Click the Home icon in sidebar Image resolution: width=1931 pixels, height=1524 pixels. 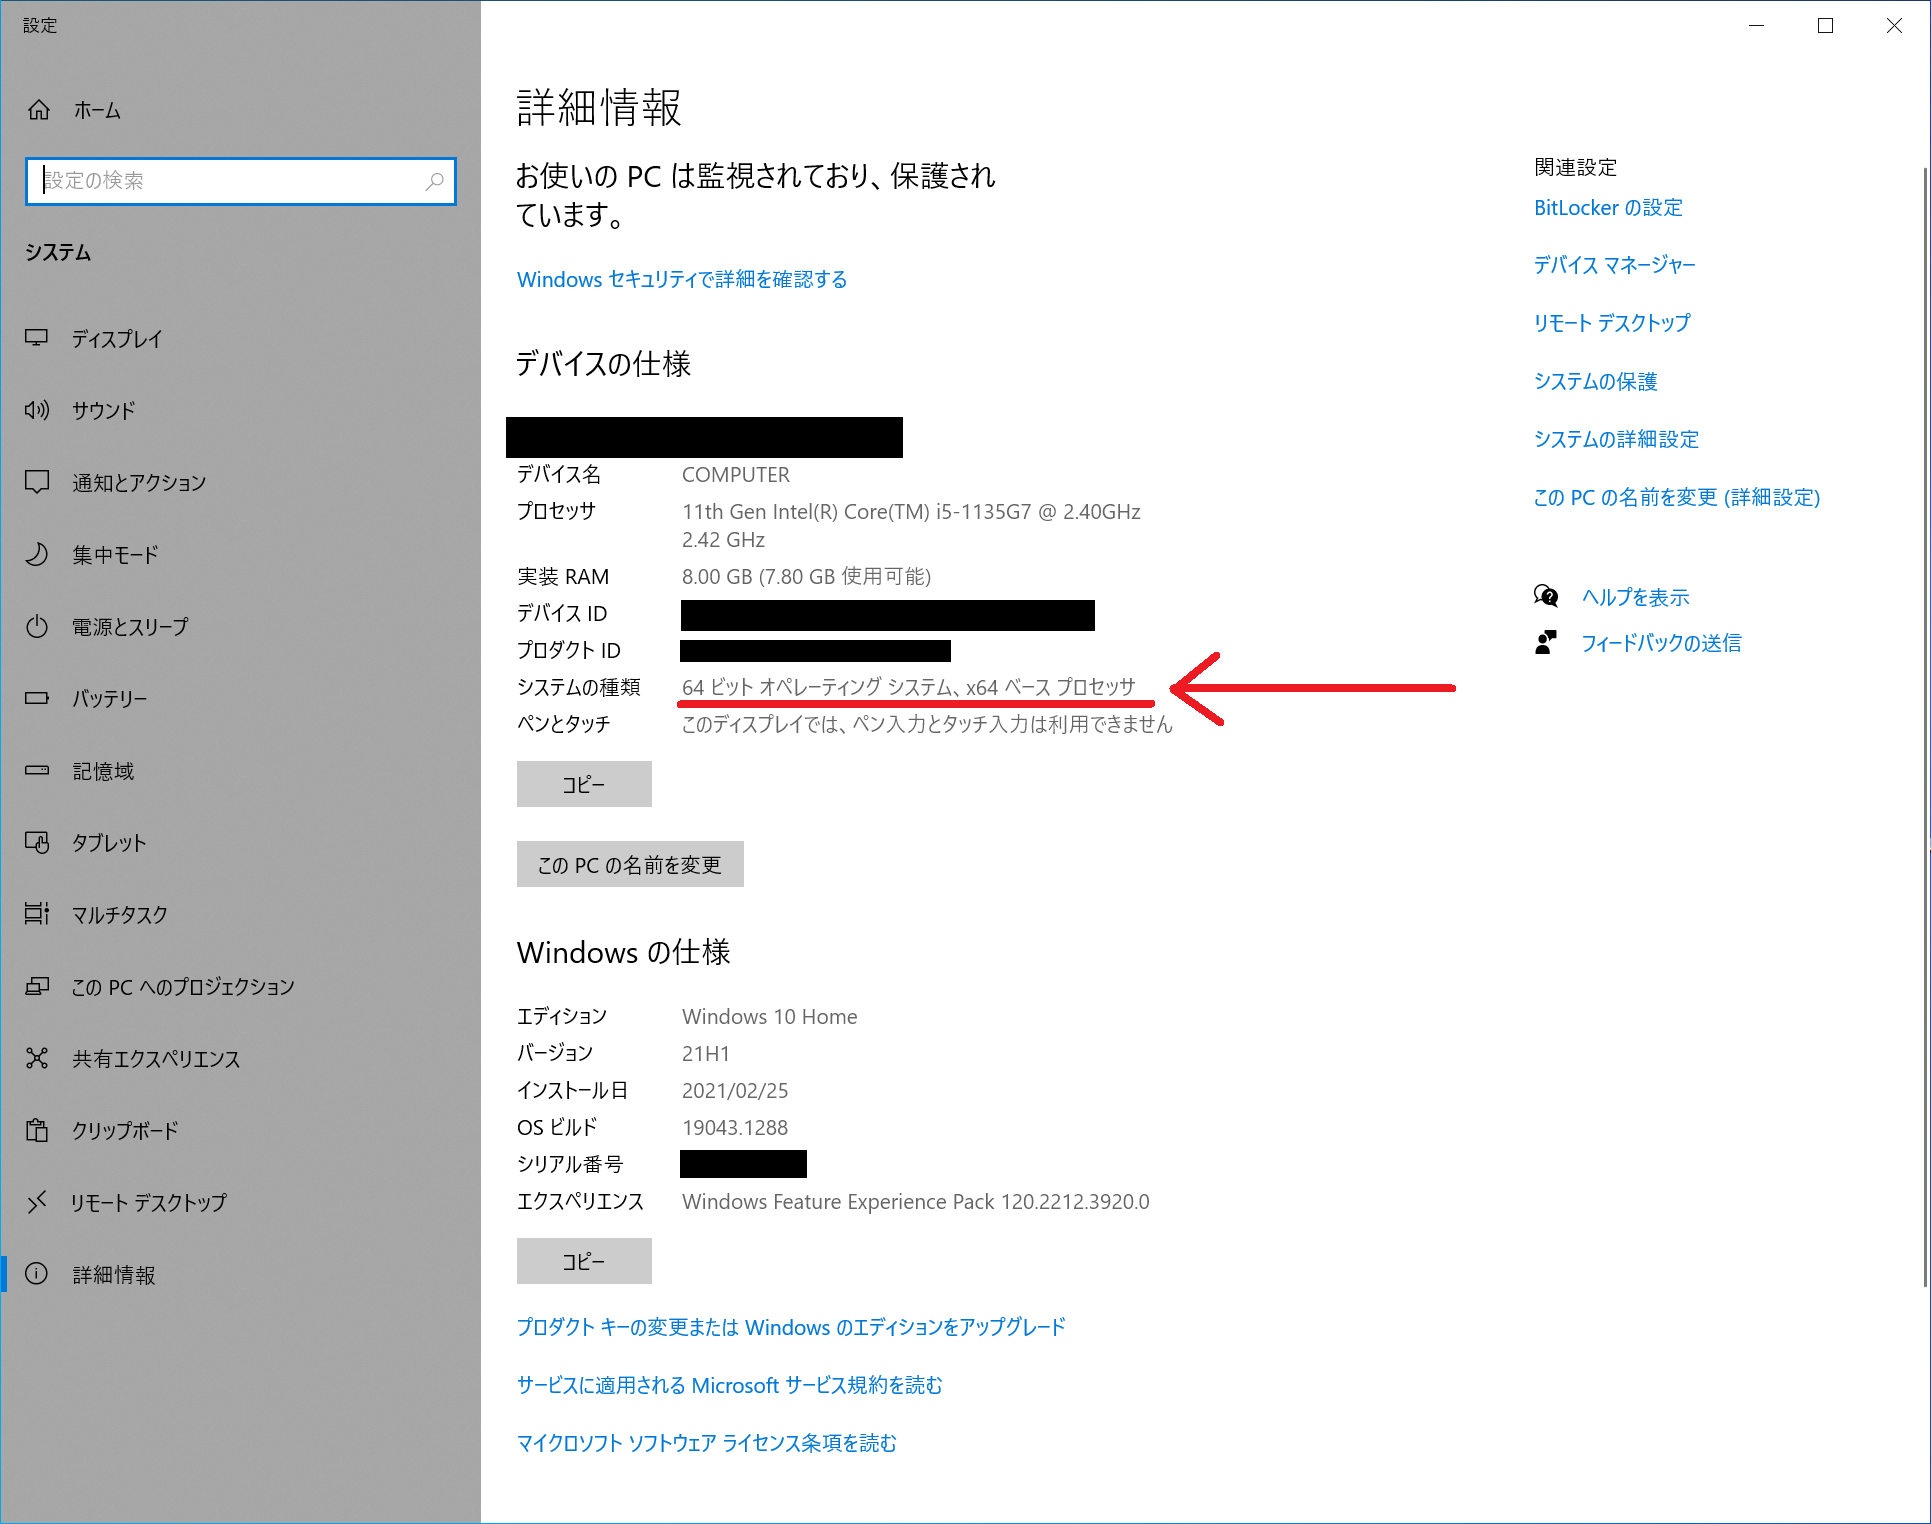pos(39,110)
